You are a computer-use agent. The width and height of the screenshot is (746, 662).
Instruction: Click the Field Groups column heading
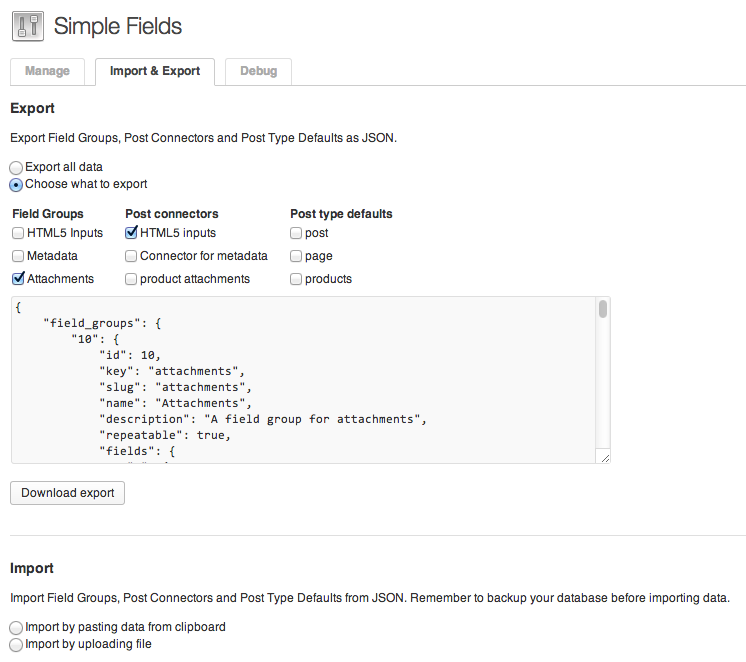click(x=48, y=214)
